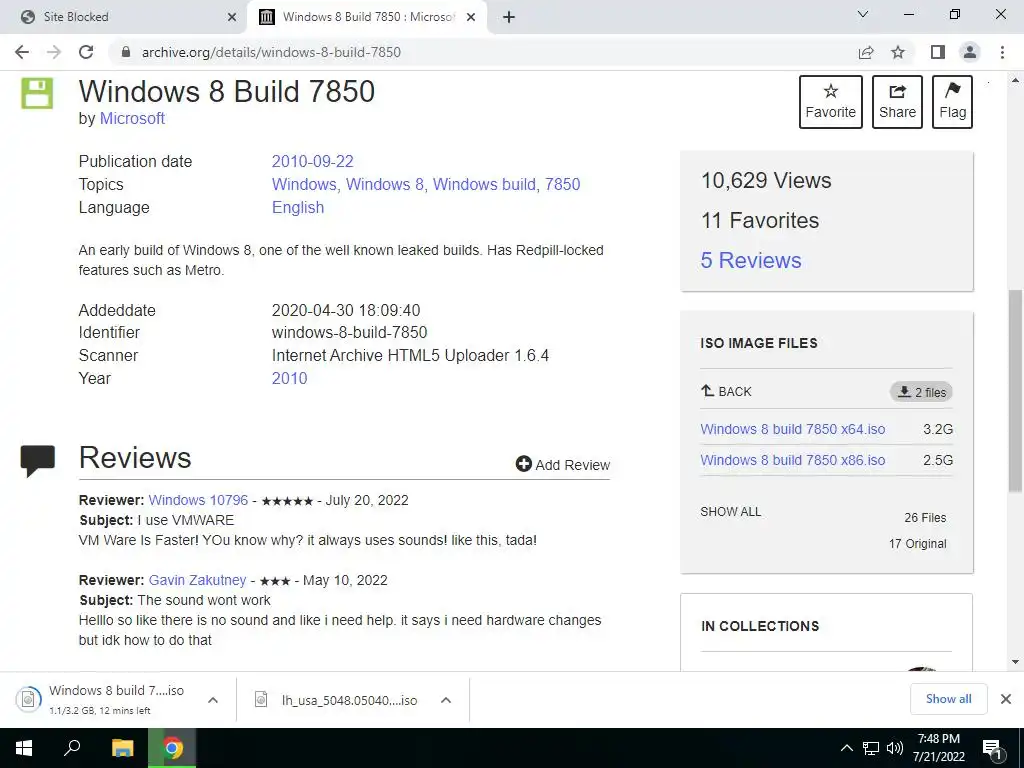Click the green floppy disk software icon
The image size is (1024, 768).
pyautogui.click(x=37, y=93)
